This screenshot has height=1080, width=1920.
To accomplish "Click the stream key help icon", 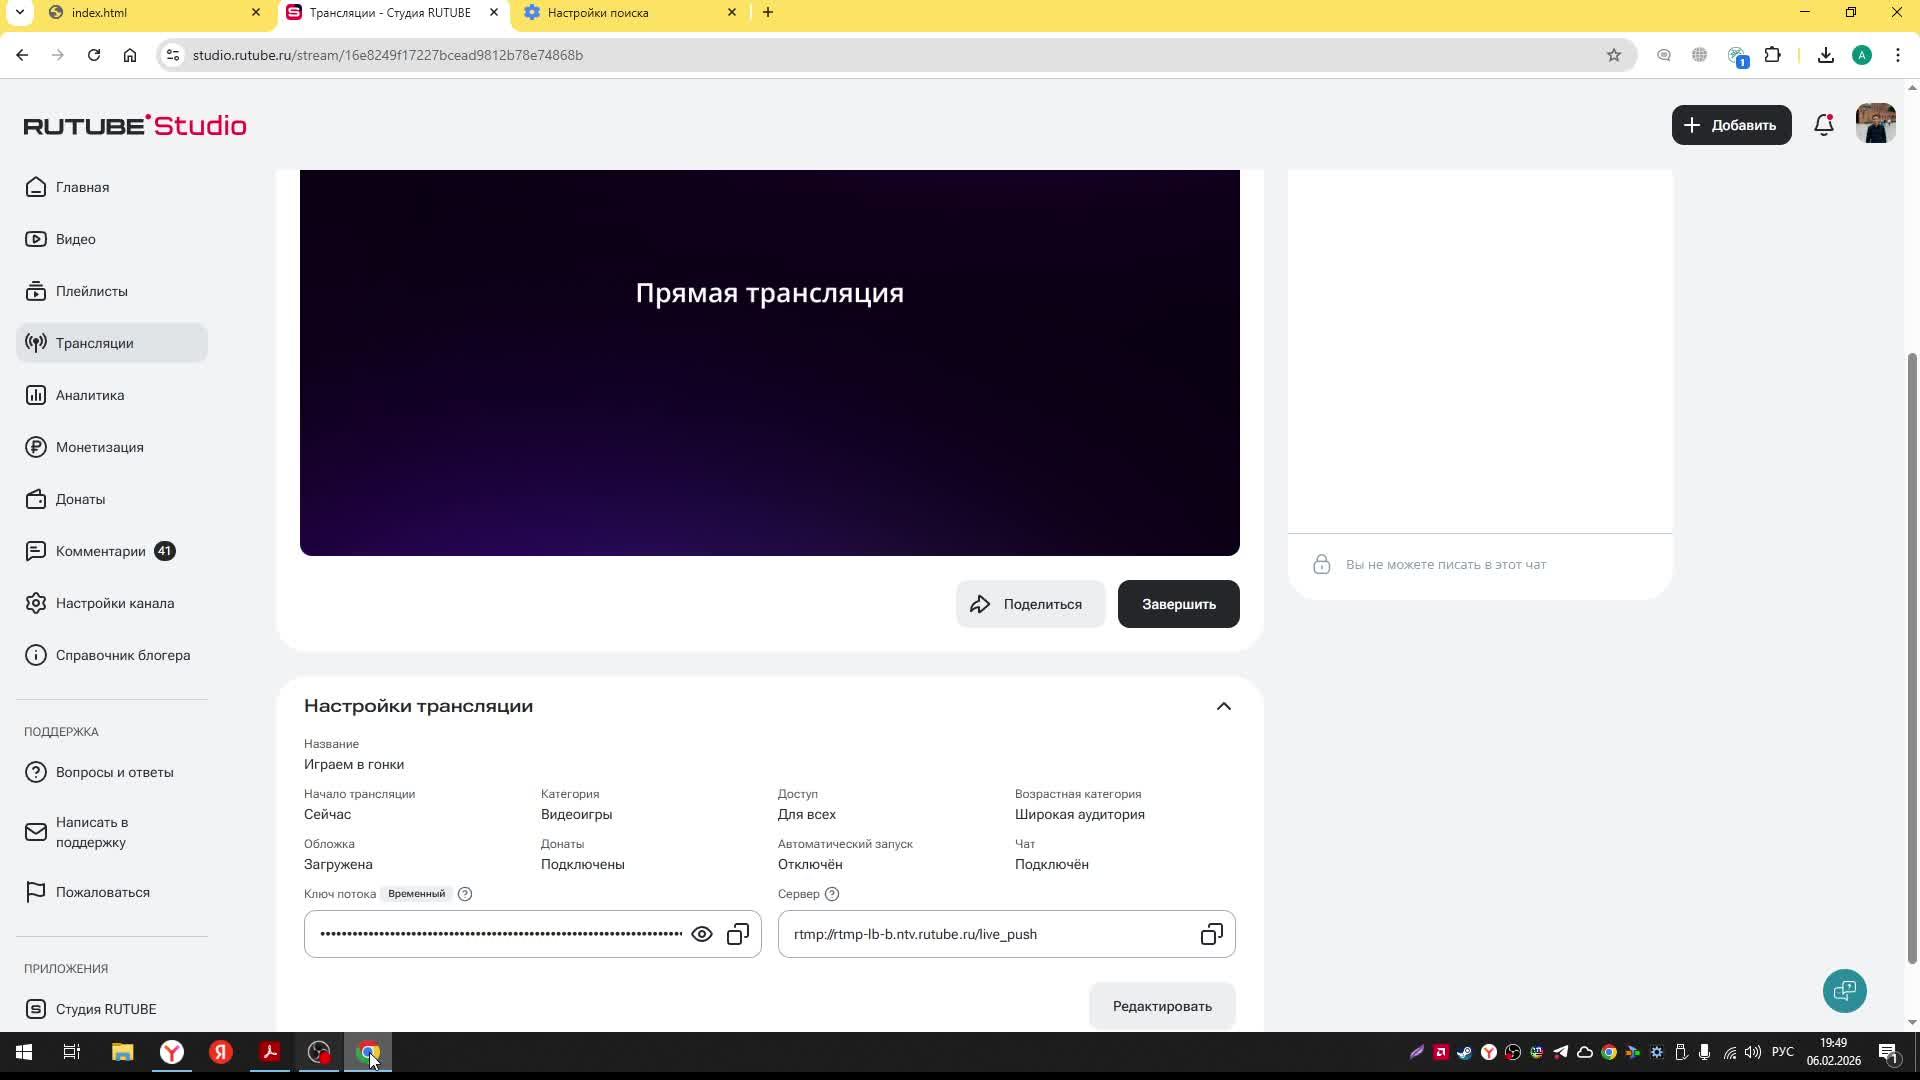I will [x=465, y=894].
